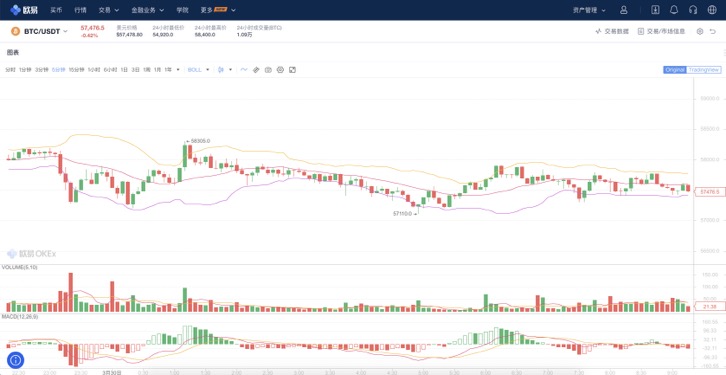Toggle the line indicator wave icon

(x=244, y=70)
